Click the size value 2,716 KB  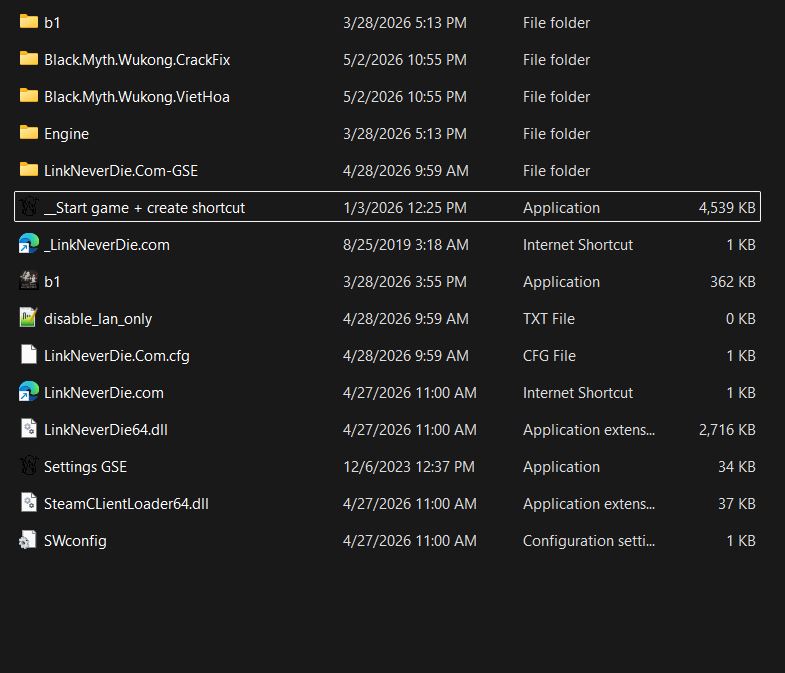[x=727, y=430]
